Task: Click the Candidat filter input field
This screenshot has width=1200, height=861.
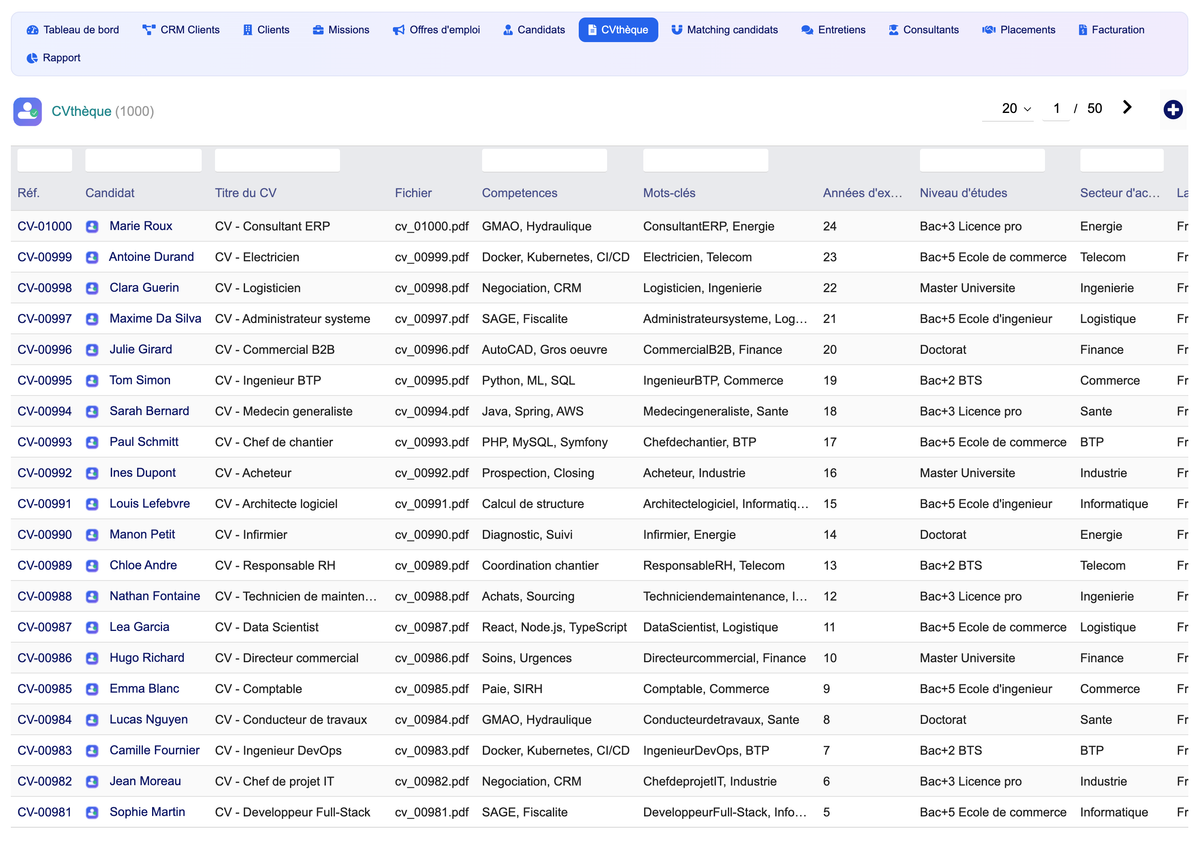Action: [143, 160]
